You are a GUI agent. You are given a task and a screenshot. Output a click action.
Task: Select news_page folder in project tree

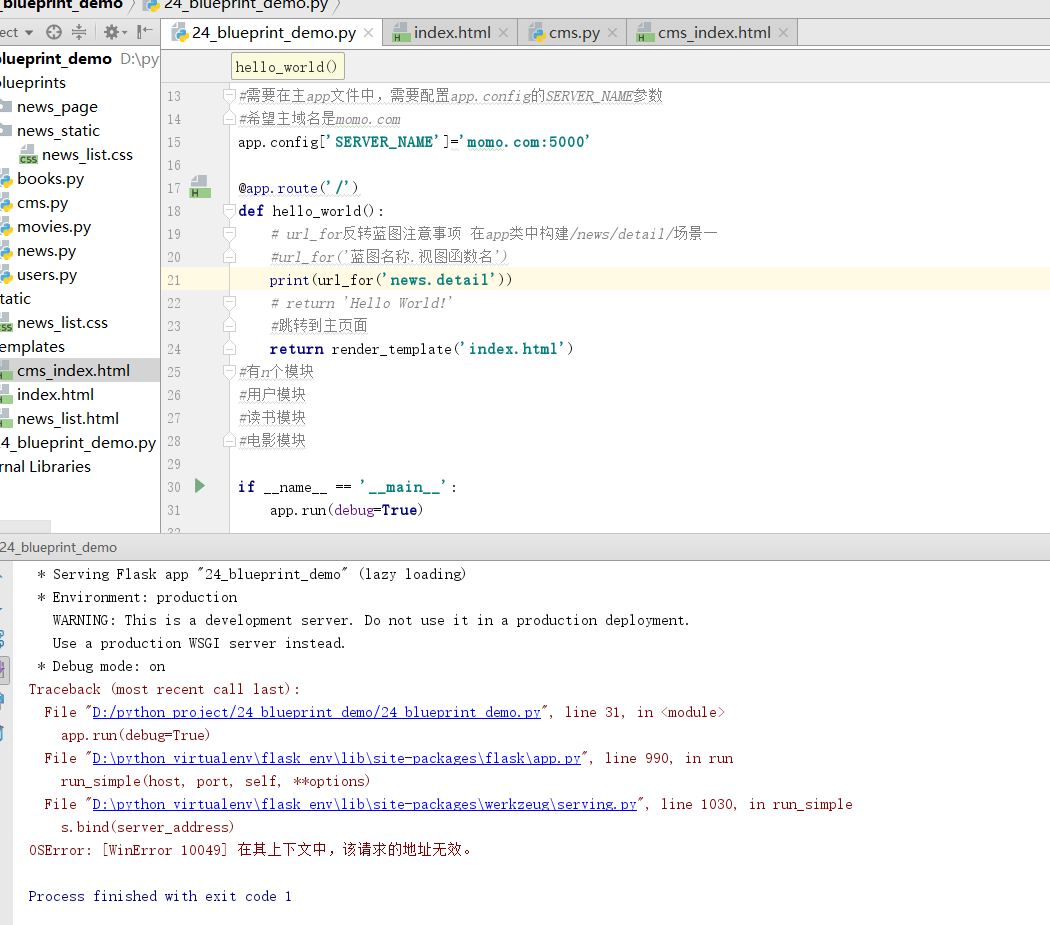coord(57,106)
